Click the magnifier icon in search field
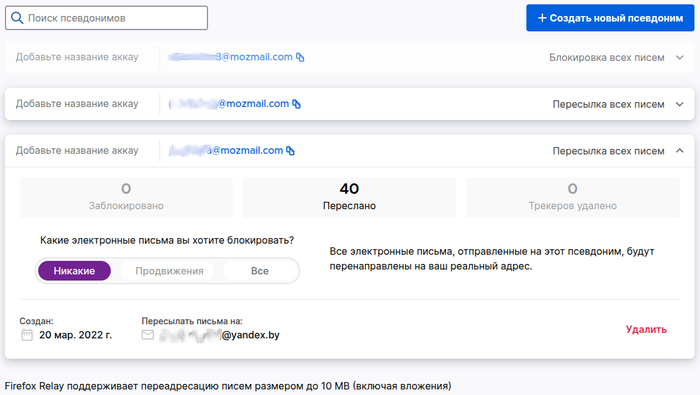 (x=17, y=18)
